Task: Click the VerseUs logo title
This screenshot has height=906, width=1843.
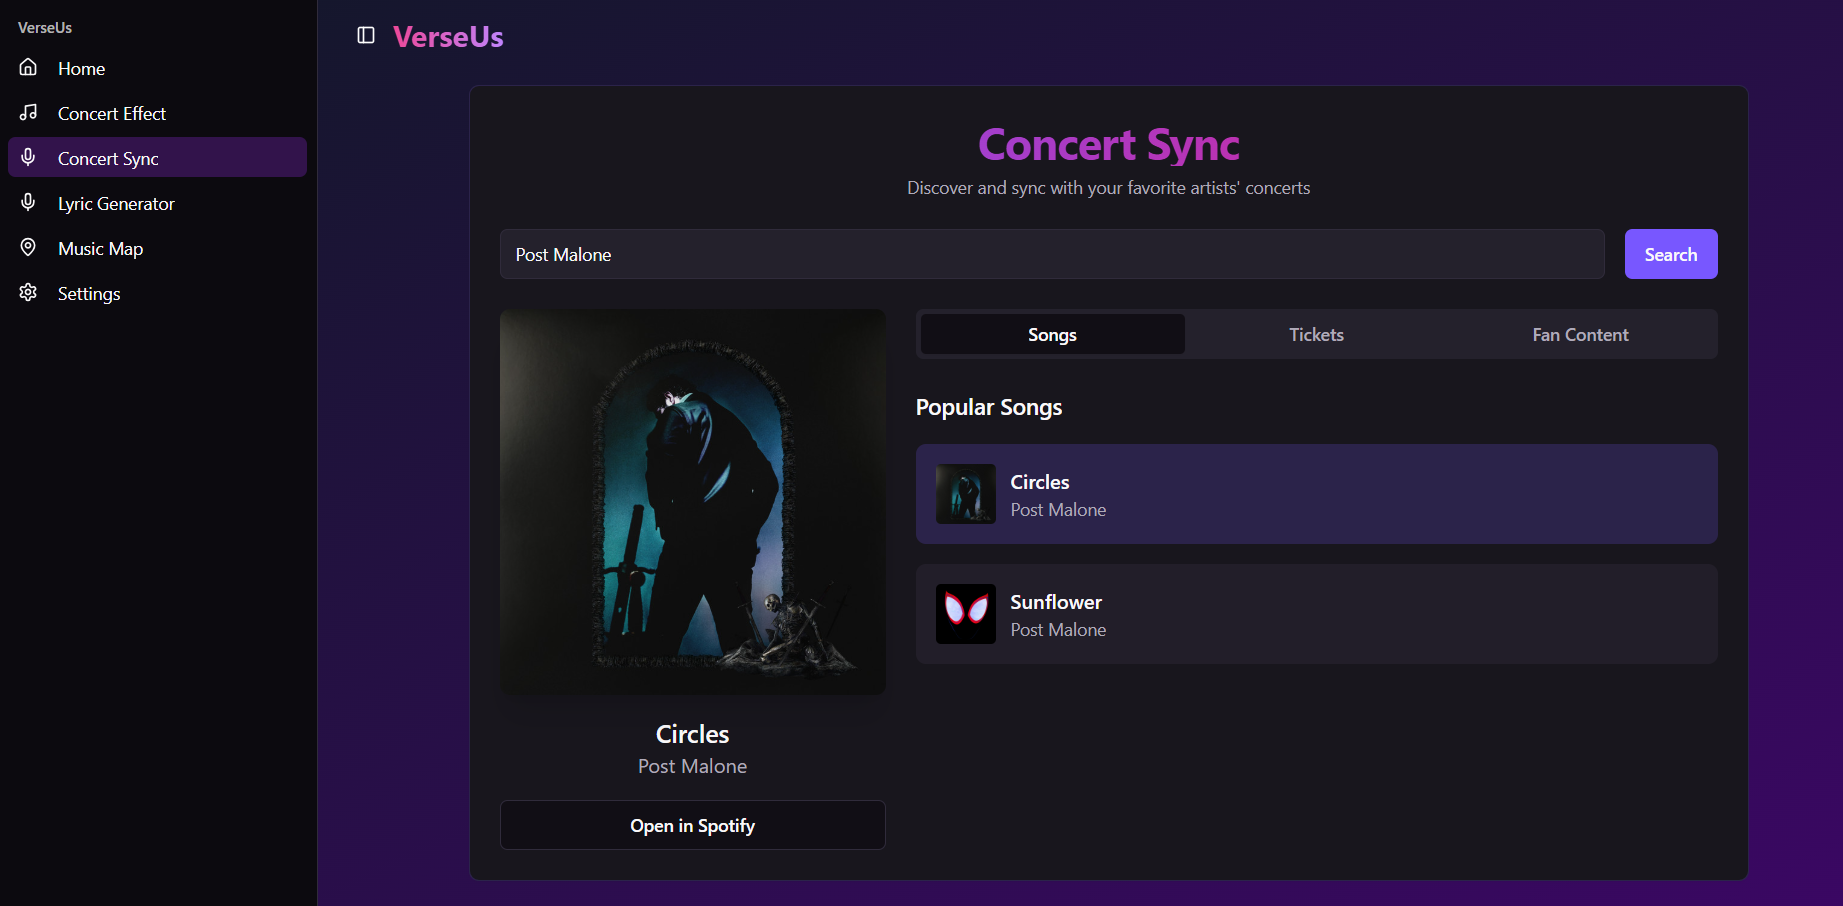Action: click(448, 37)
